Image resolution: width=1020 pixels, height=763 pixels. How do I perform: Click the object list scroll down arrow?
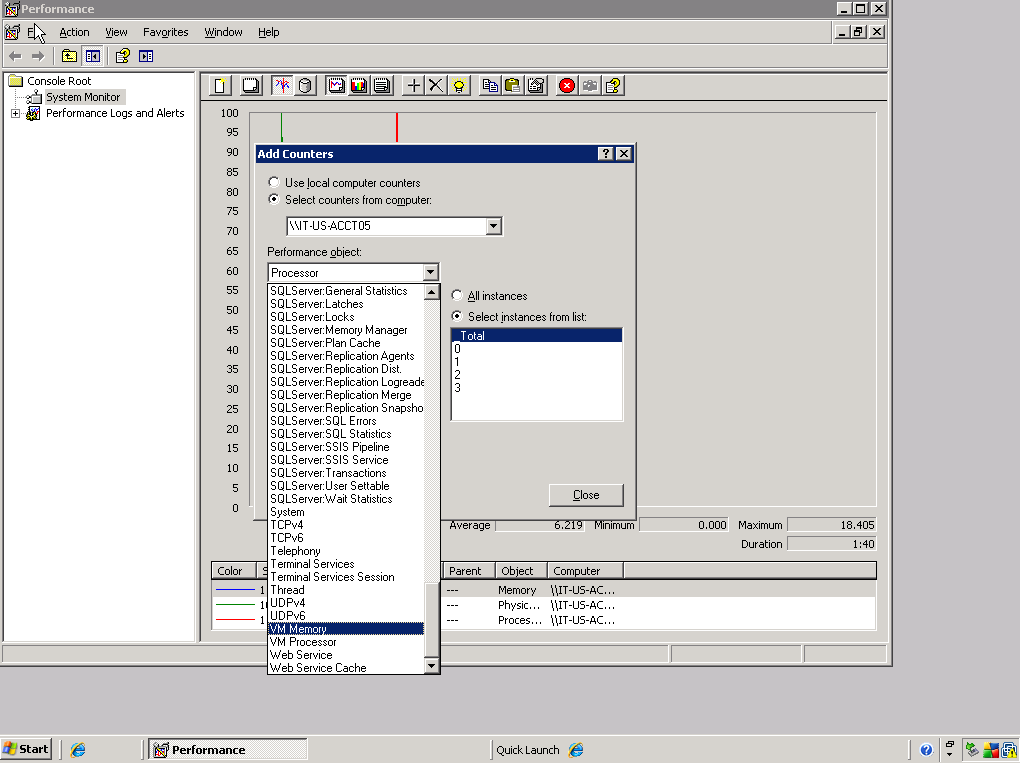(431, 665)
